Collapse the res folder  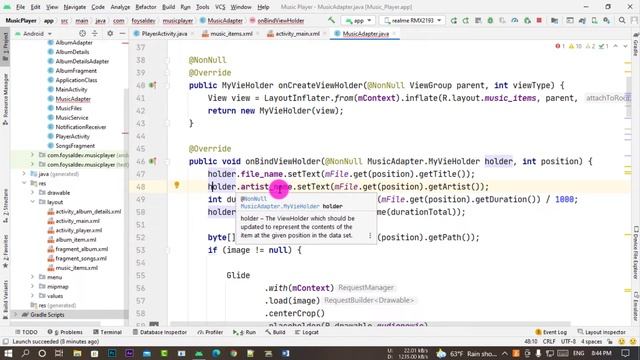coord(24,183)
